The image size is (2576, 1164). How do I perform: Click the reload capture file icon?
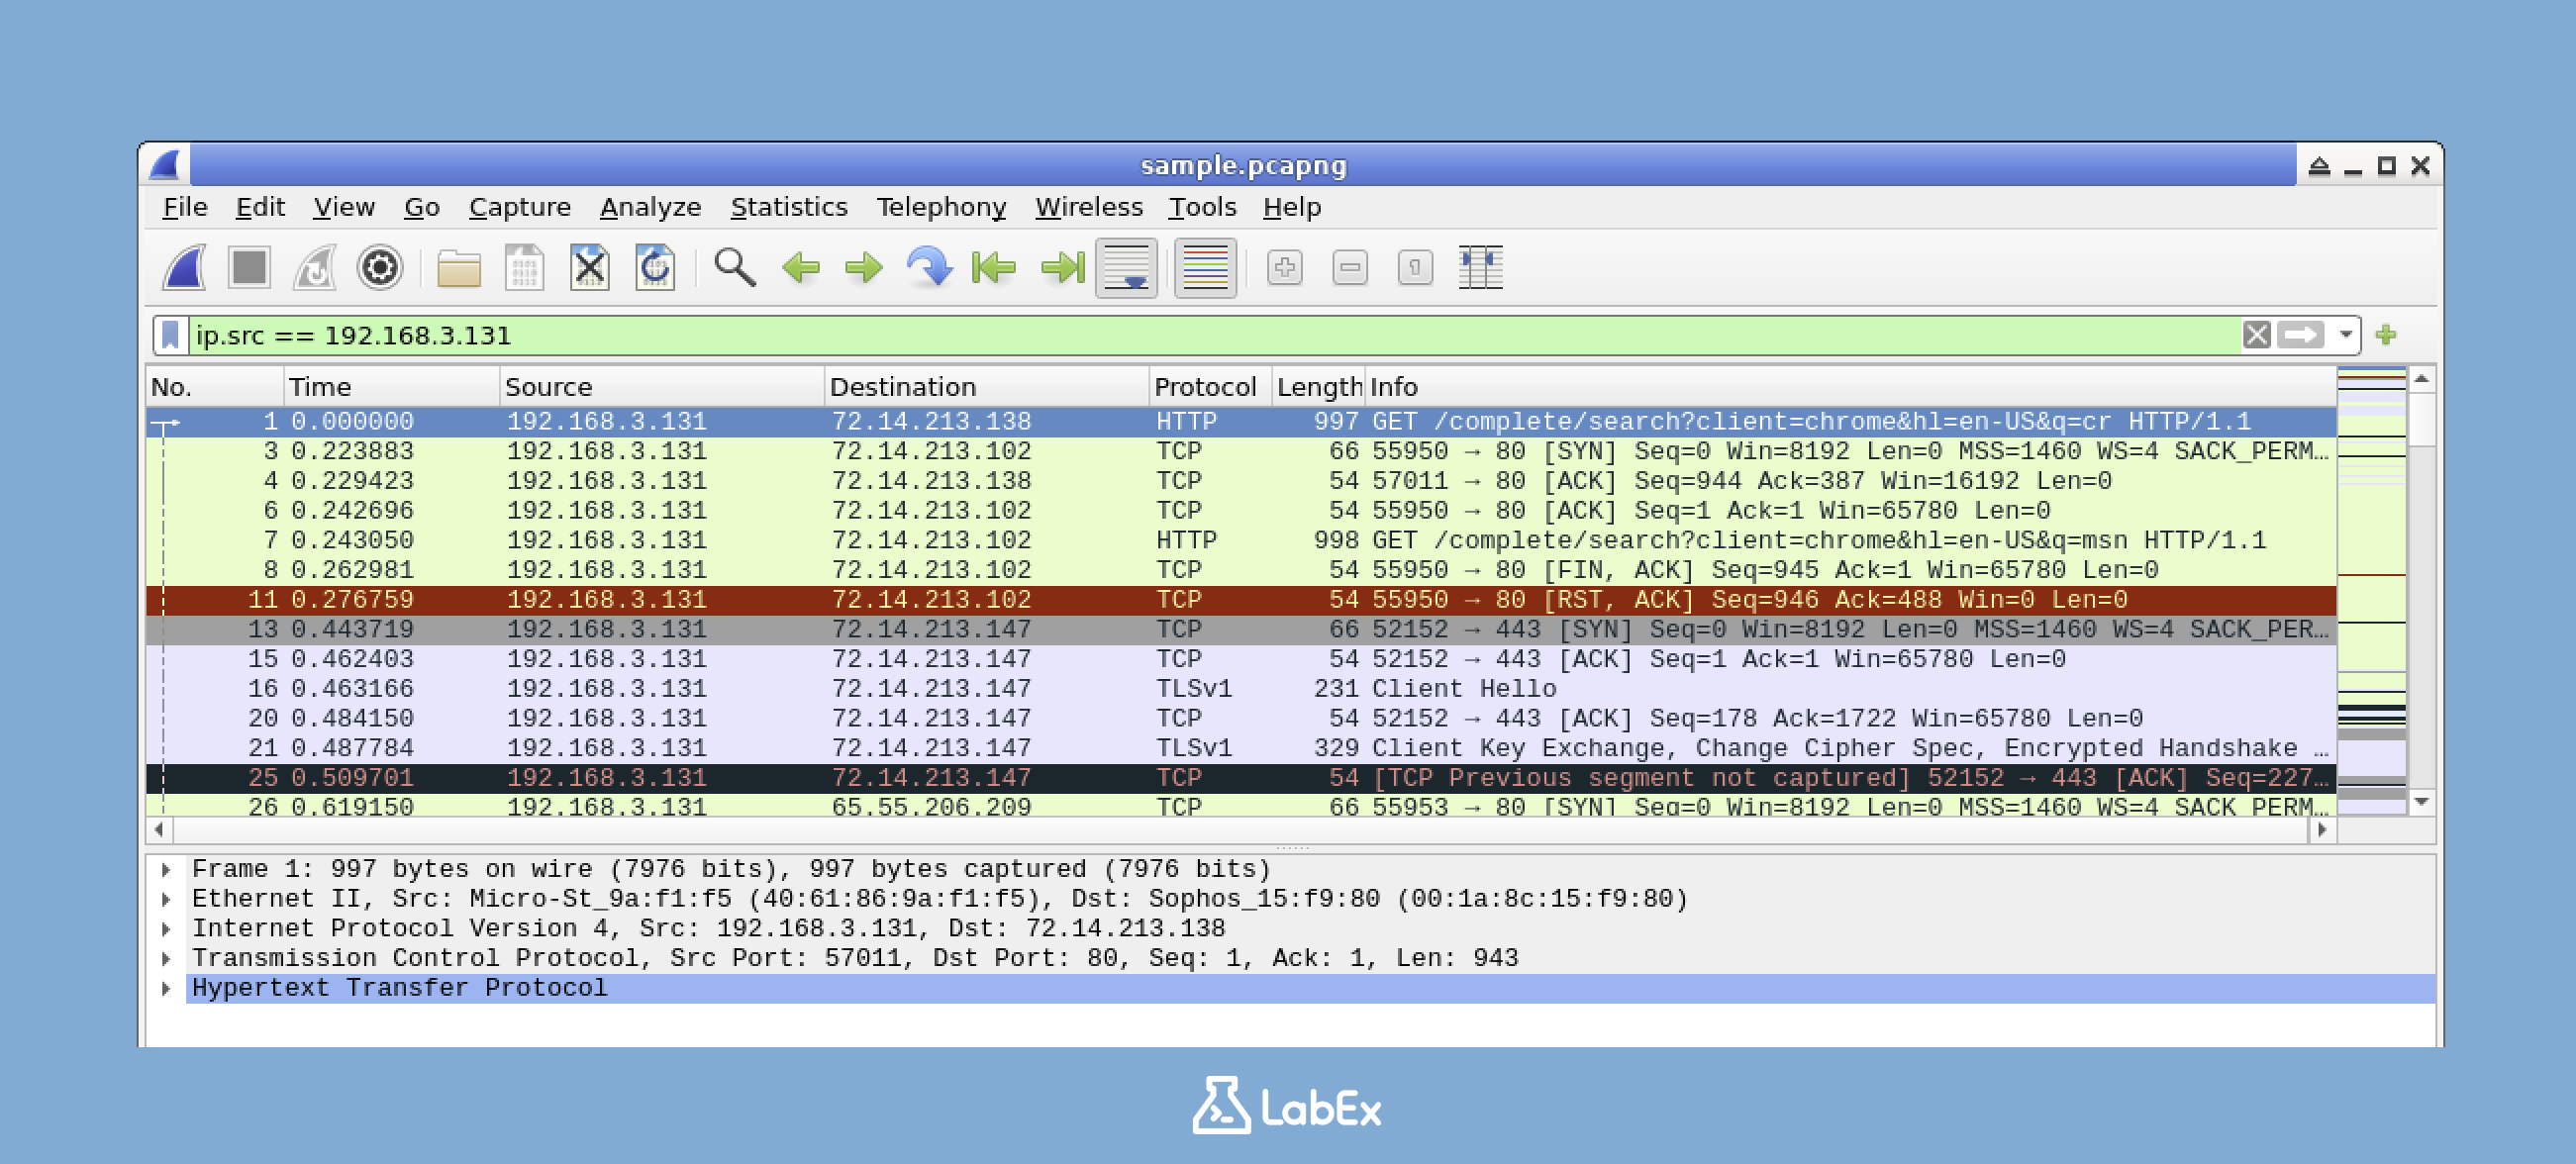pyautogui.click(x=655, y=268)
